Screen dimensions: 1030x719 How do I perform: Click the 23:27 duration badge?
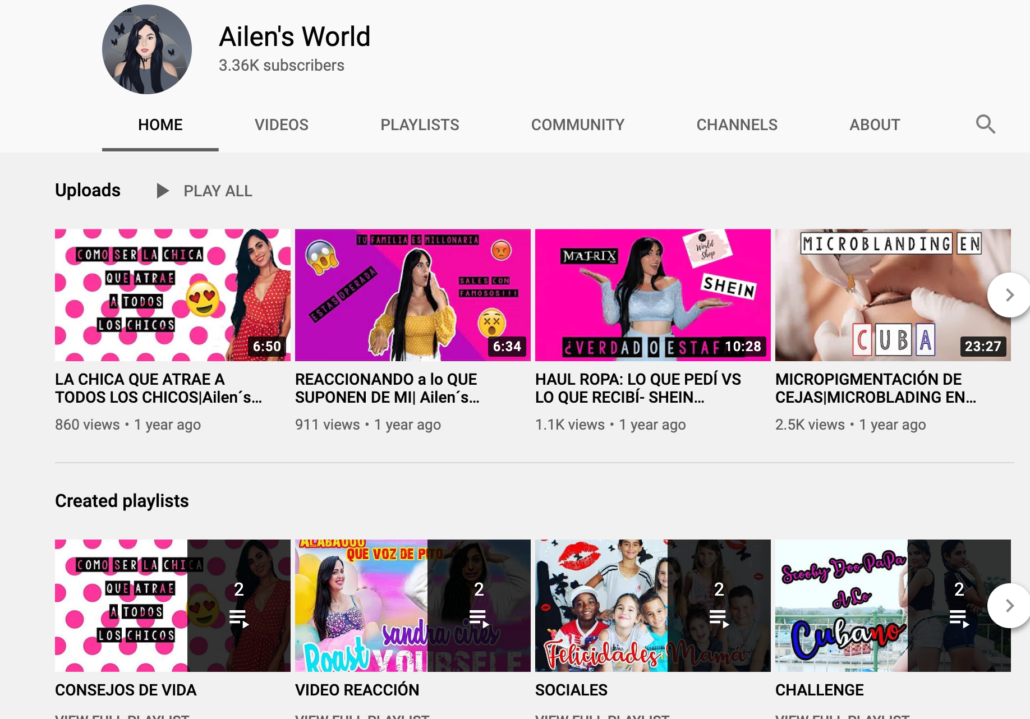(x=983, y=346)
